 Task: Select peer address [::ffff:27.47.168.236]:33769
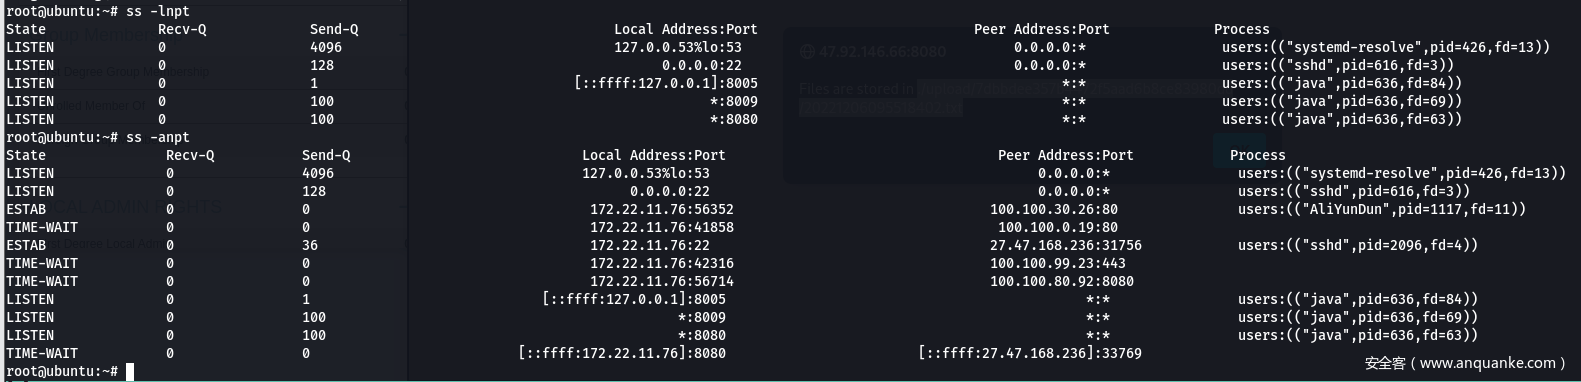(1030, 353)
